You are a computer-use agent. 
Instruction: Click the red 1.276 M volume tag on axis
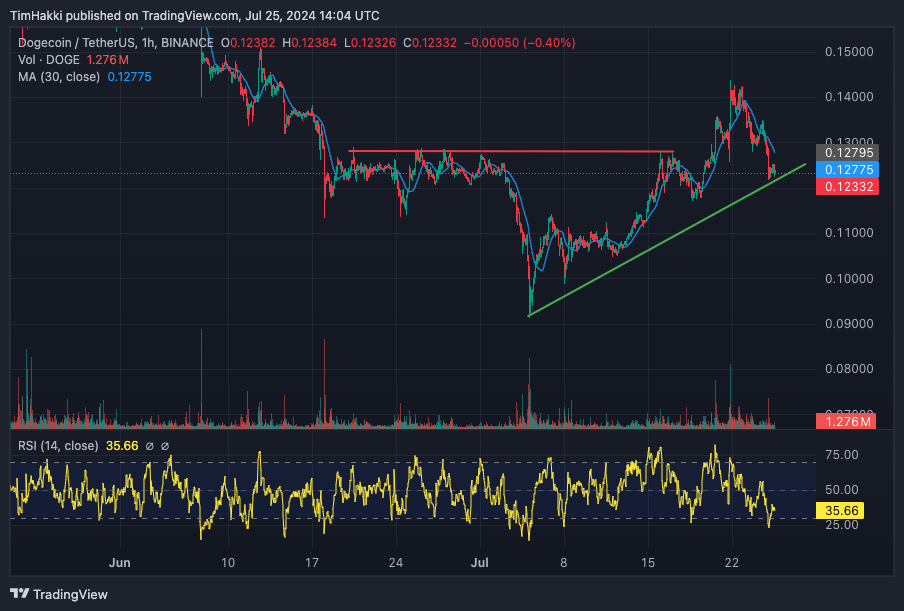(846, 421)
